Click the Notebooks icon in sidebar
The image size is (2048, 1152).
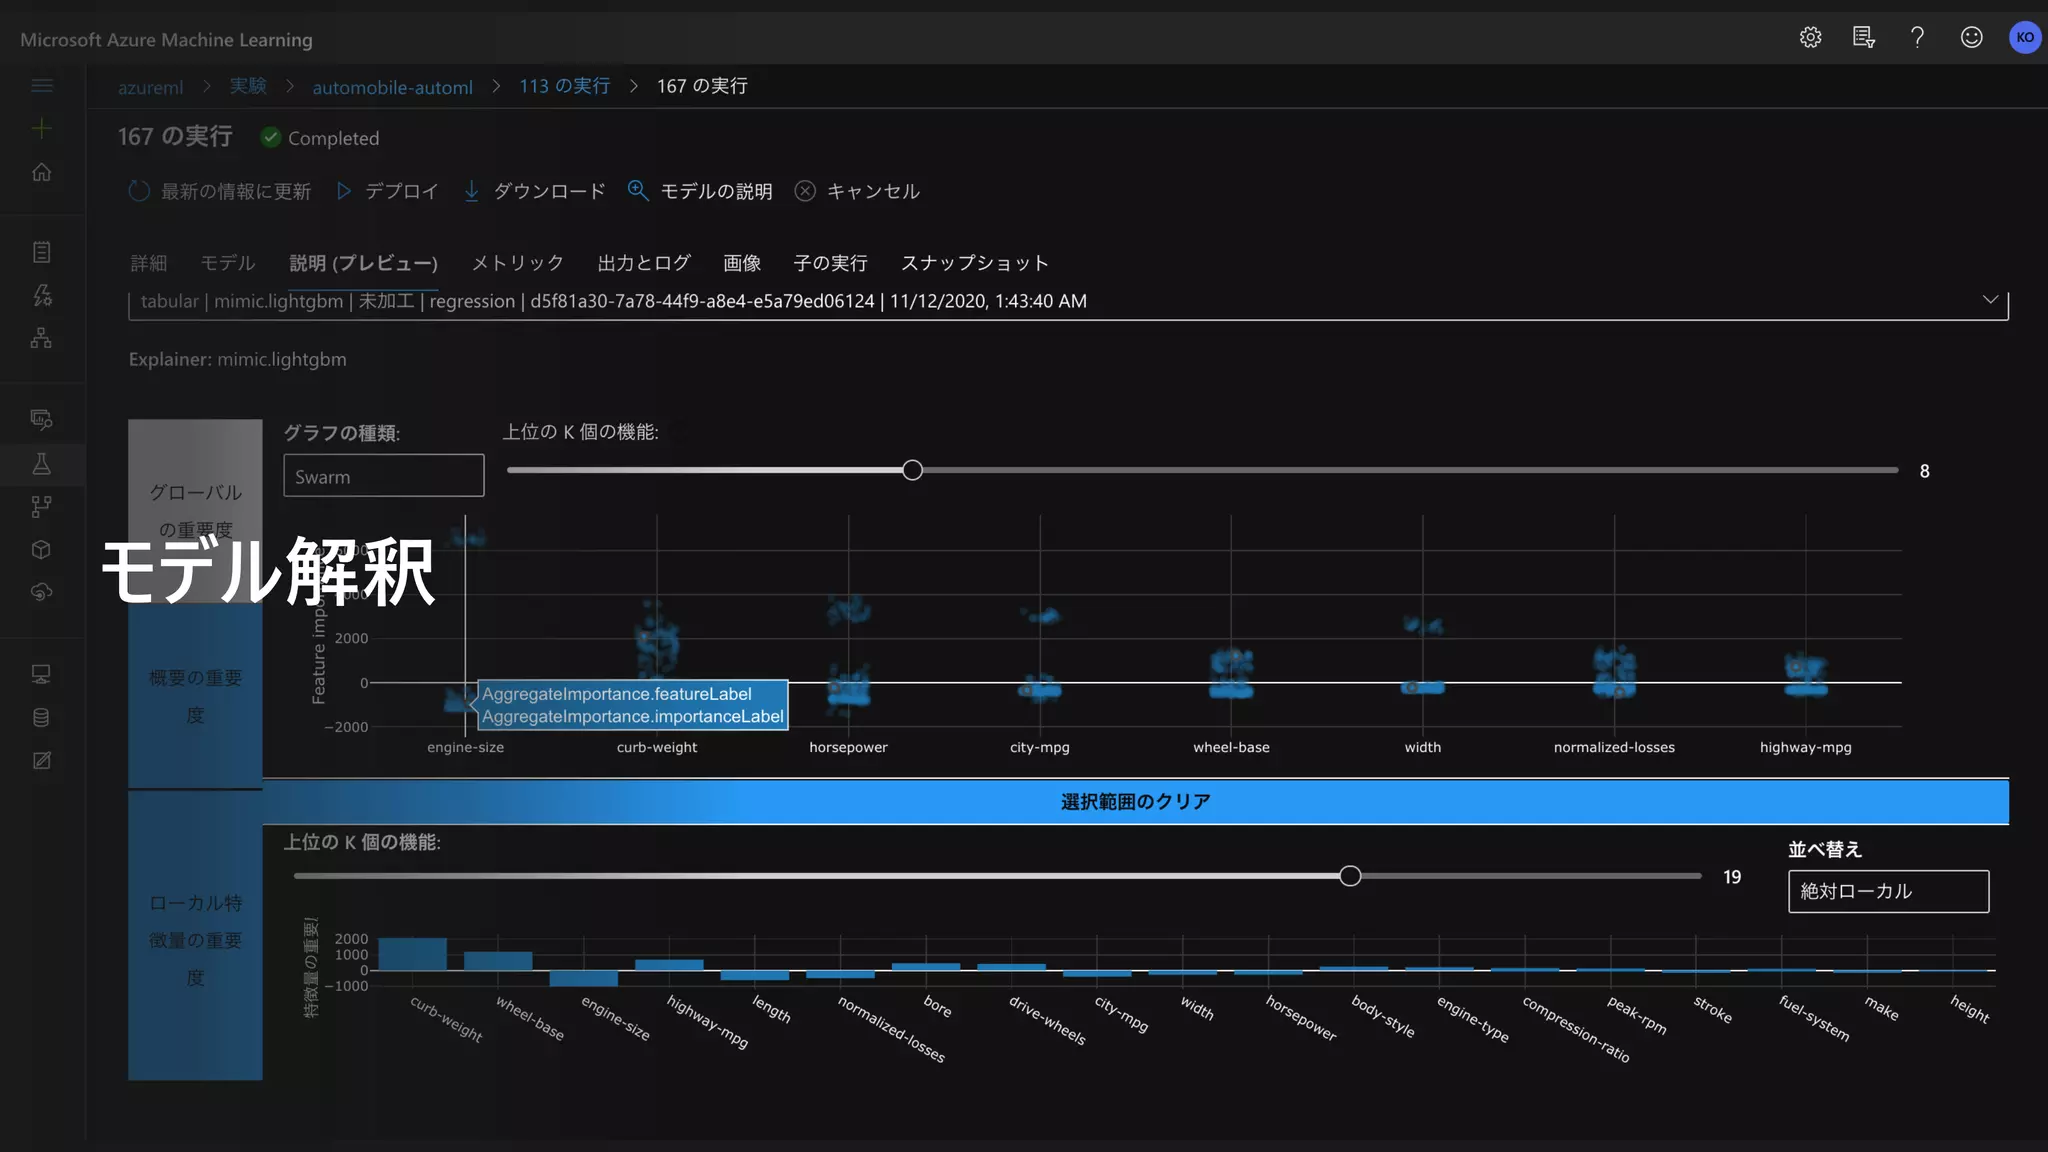(42, 252)
